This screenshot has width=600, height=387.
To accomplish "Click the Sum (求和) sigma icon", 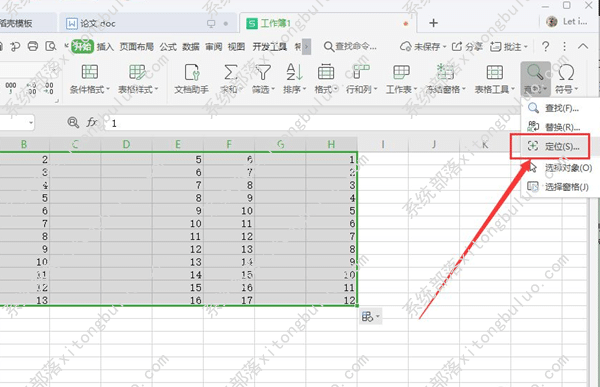I will [x=231, y=72].
